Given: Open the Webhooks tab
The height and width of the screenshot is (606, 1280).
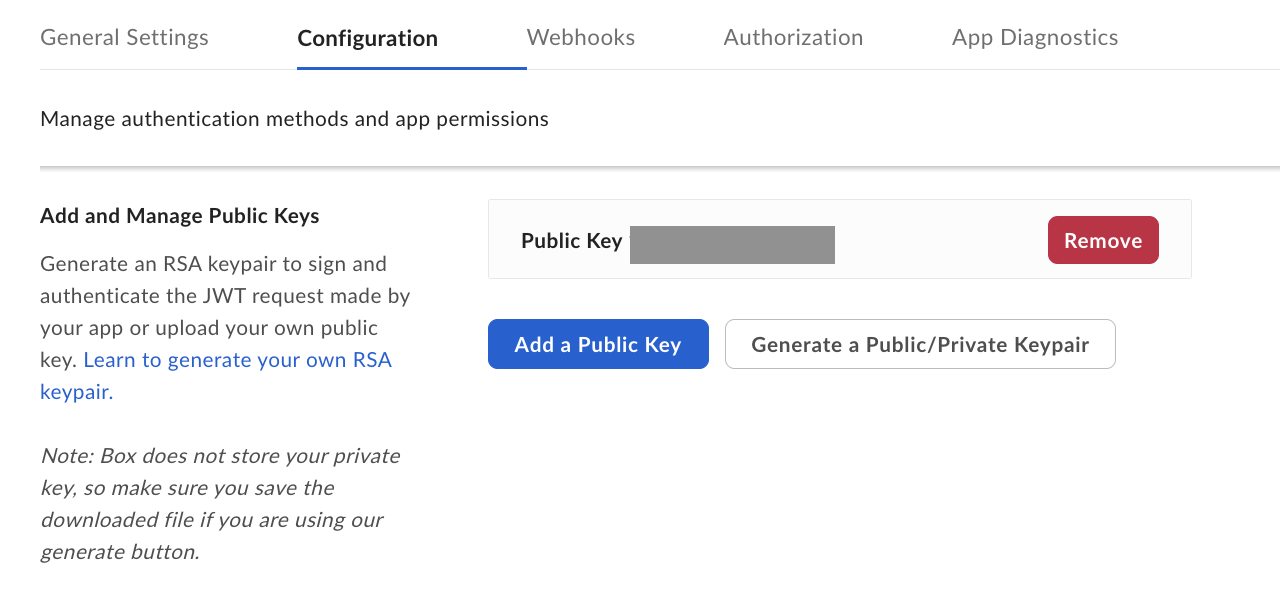Looking at the screenshot, I should tap(580, 37).
